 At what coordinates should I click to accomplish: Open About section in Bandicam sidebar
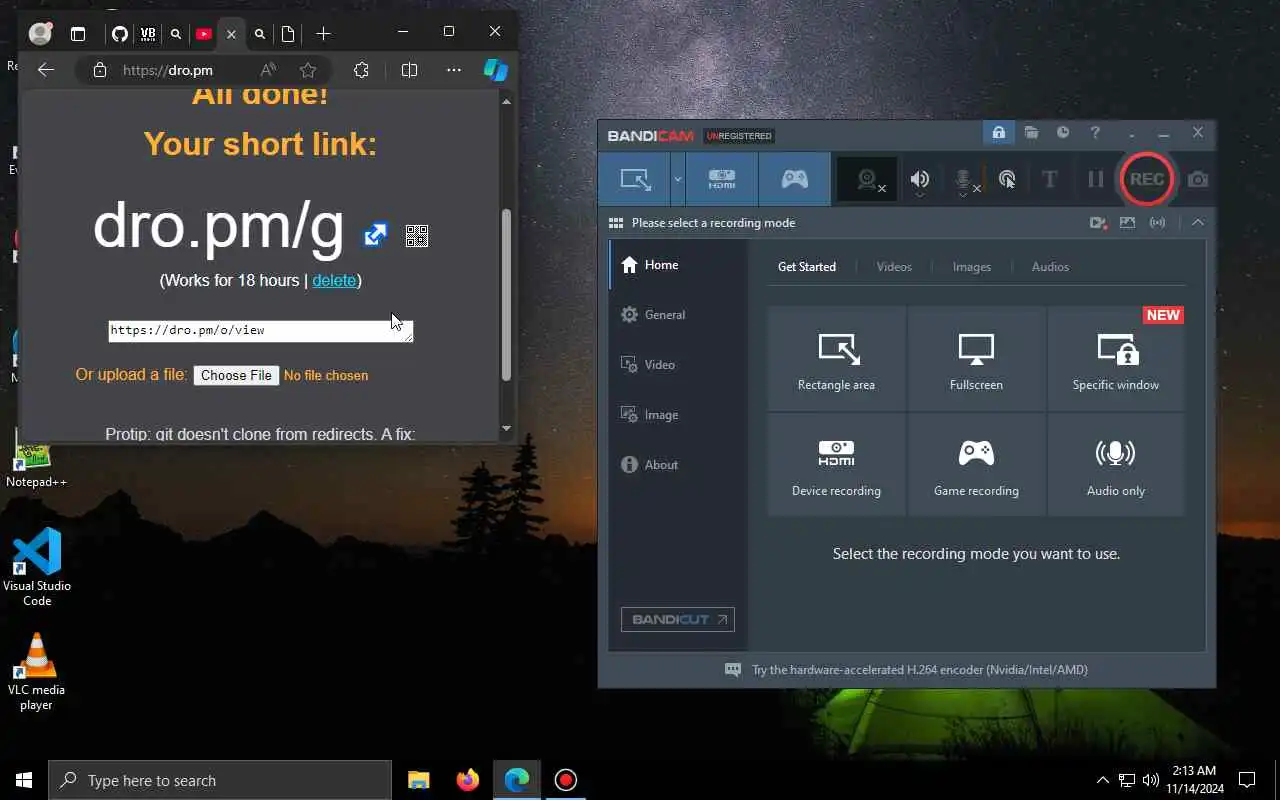pyautogui.click(x=678, y=465)
